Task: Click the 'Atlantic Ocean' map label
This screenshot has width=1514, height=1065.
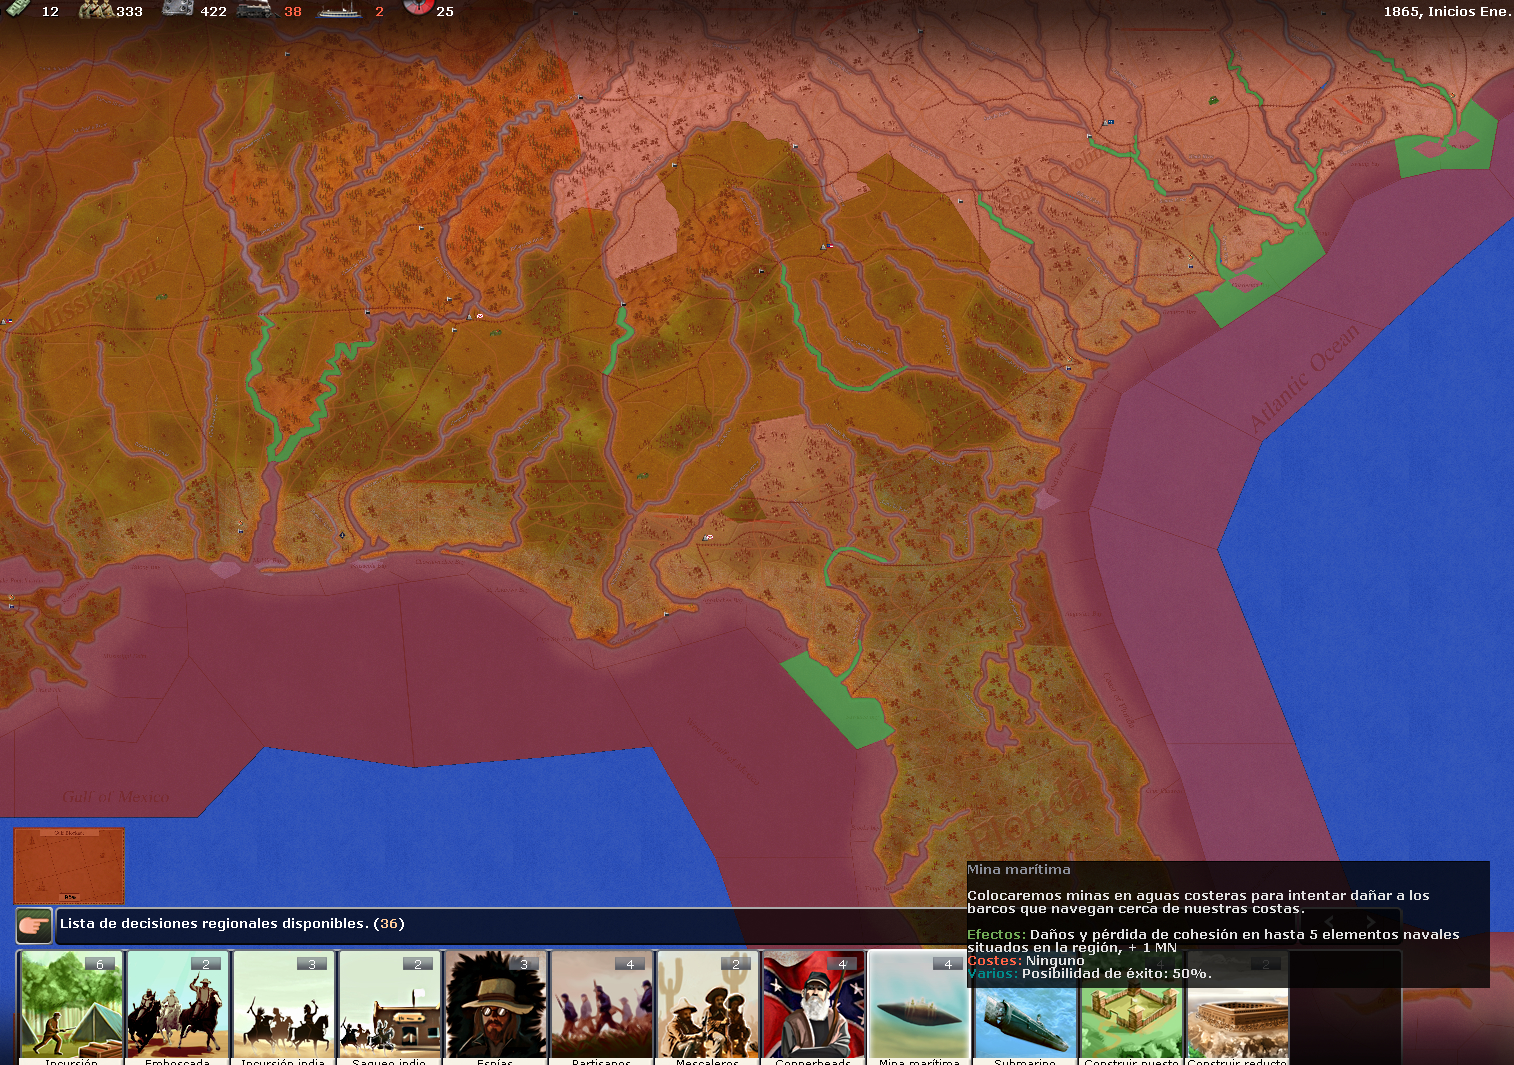Action: 1305,378
